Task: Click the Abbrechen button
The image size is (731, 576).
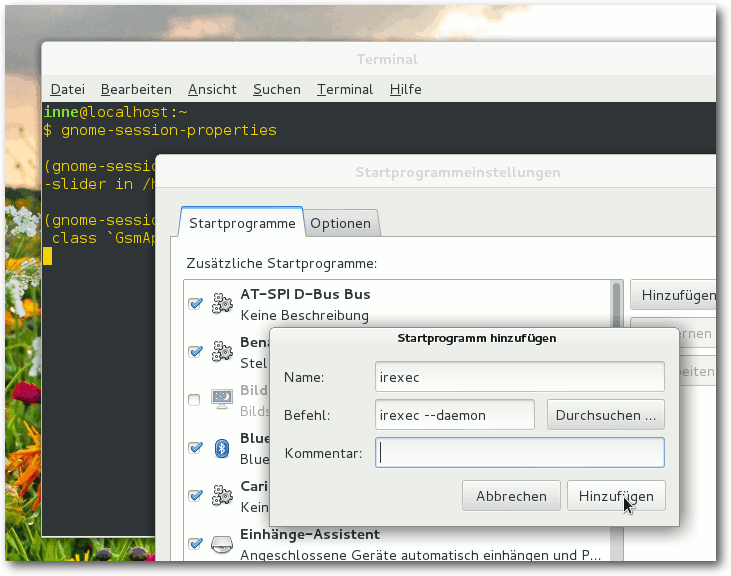Action: [511, 496]
